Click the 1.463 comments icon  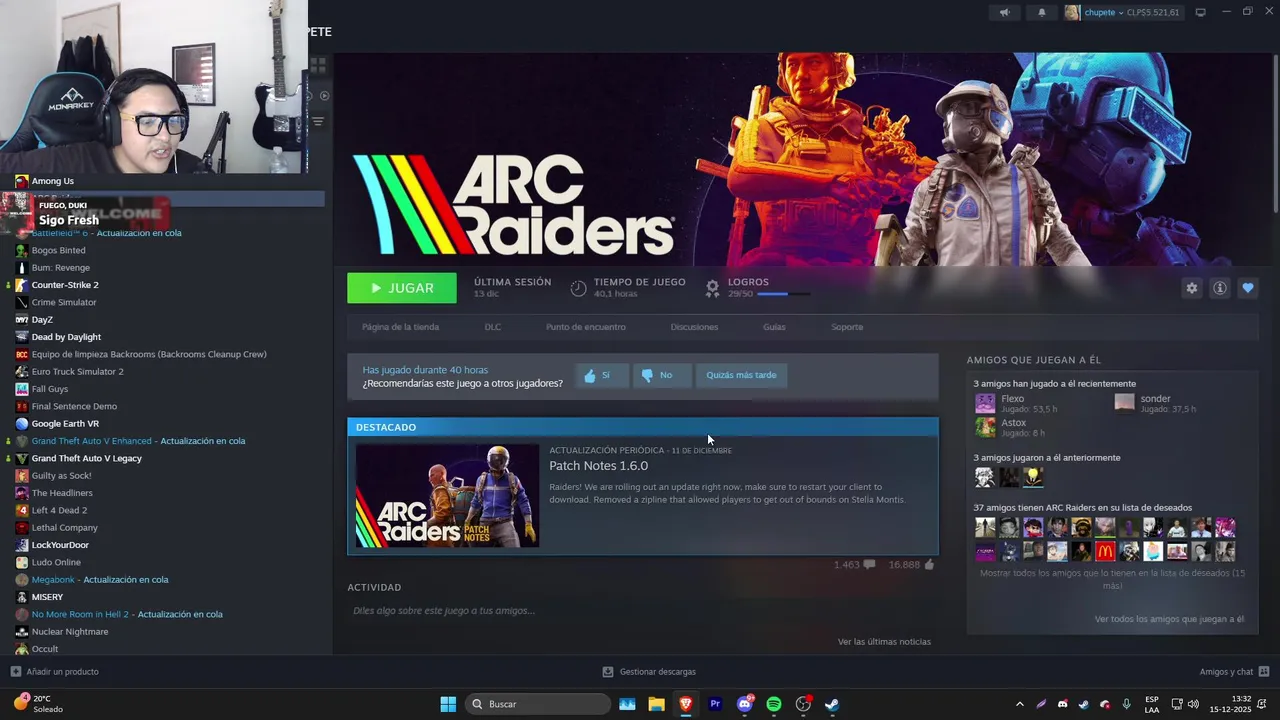869,565
